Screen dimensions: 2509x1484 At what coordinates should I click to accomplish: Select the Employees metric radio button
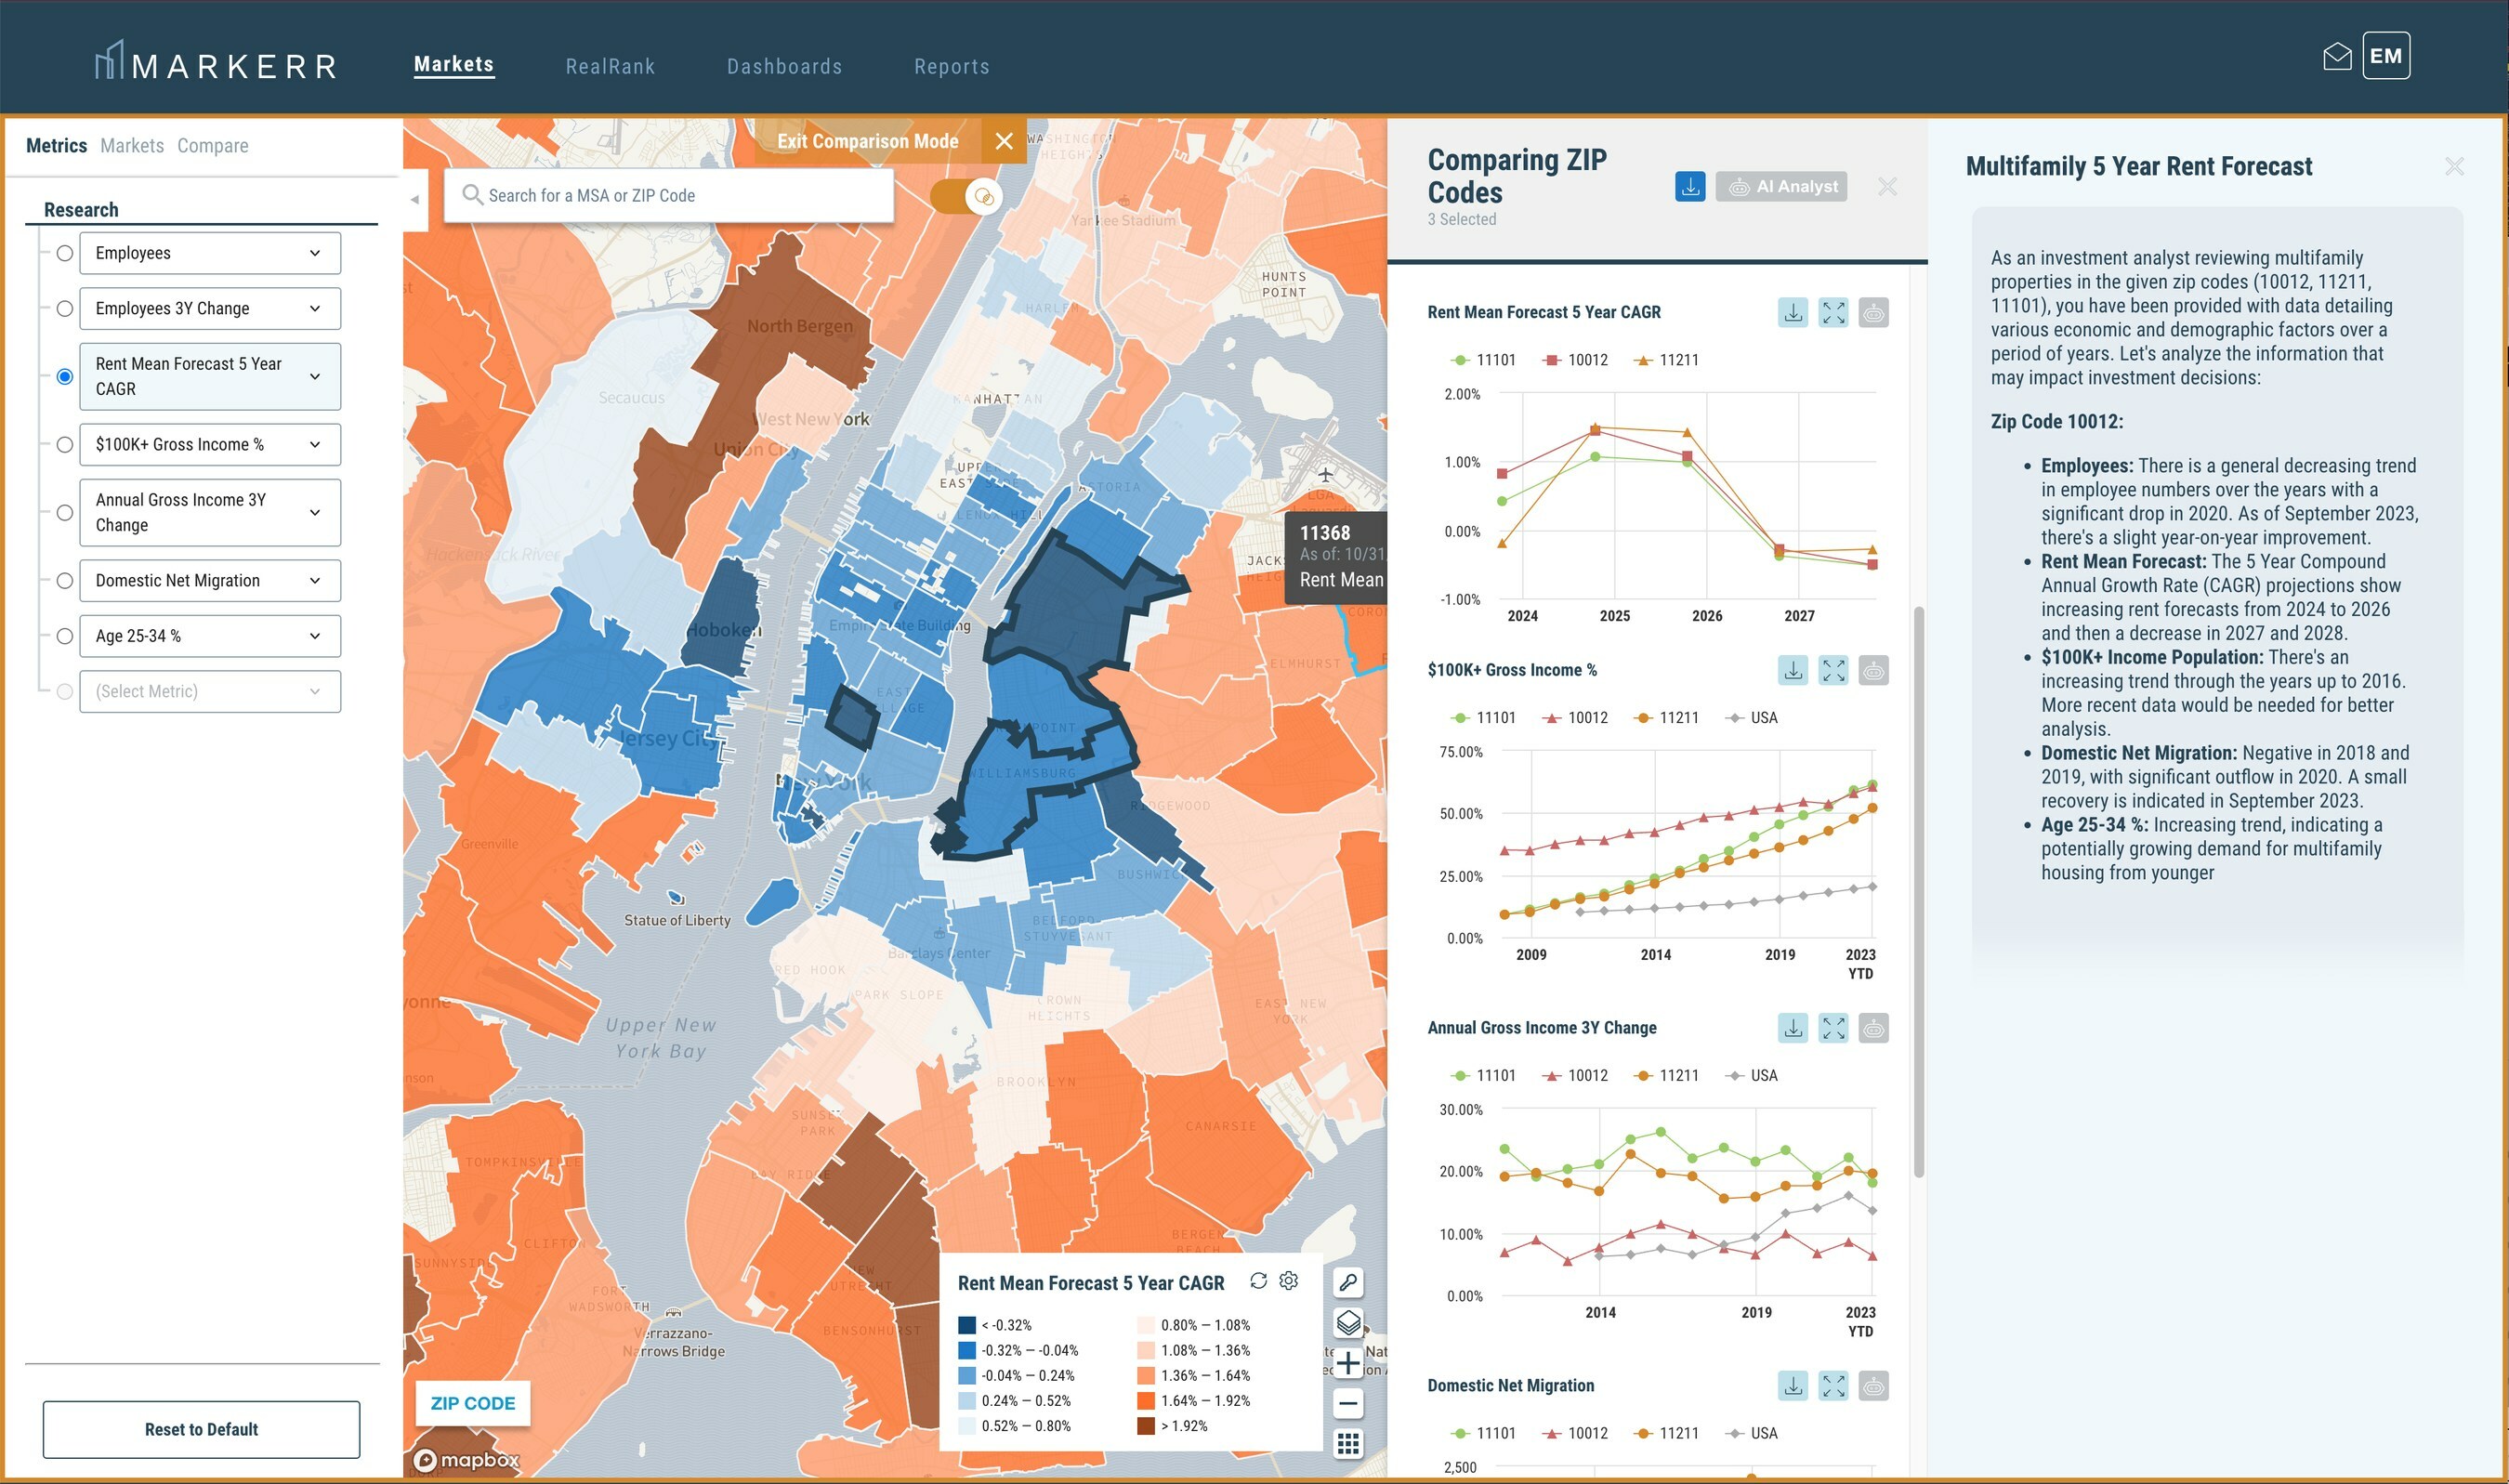click(x=65, y=253)
